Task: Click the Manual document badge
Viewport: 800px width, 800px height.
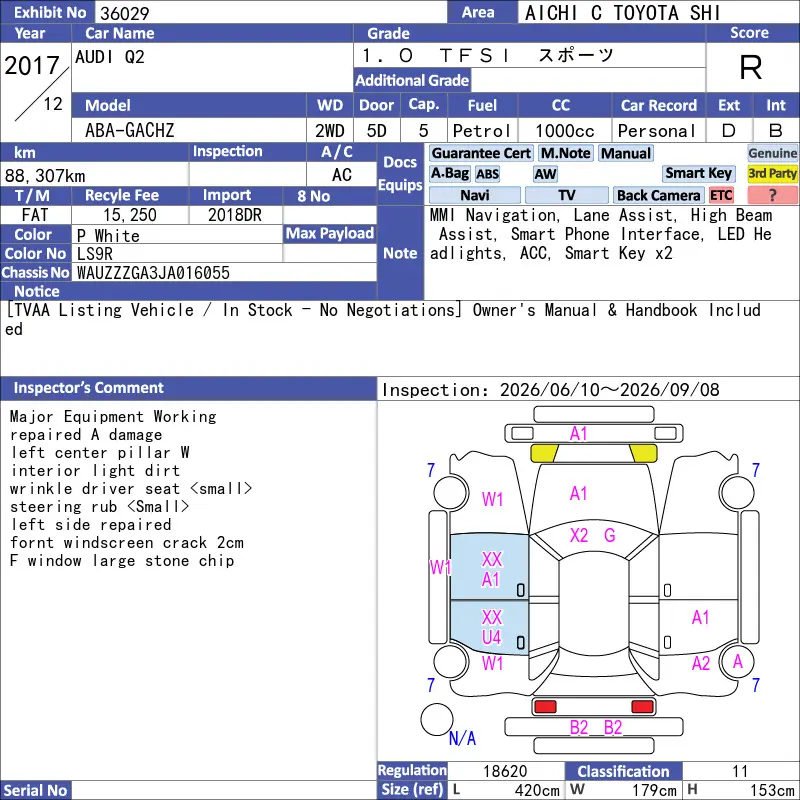Action: click(626, 153)
